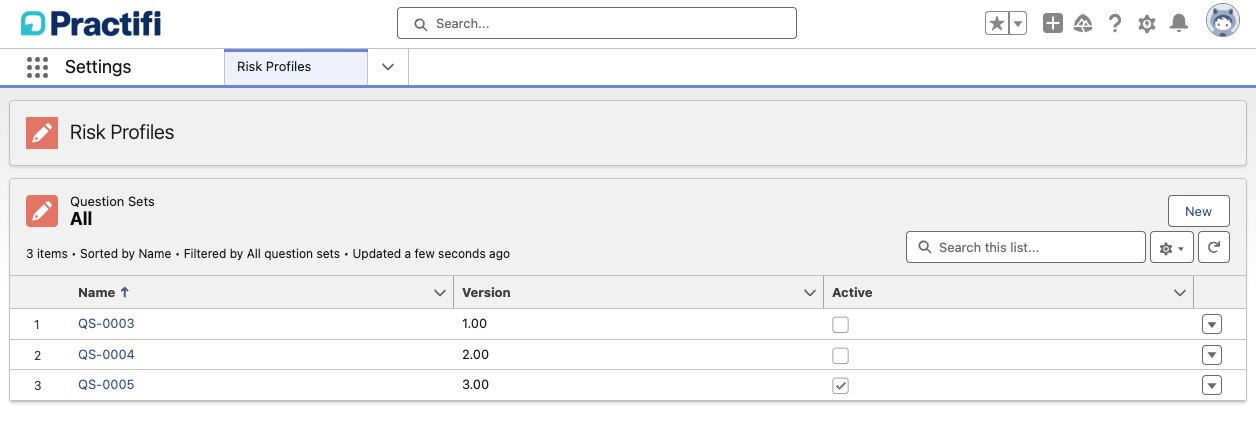This screenshot has width=1256, height=422.
Task: Open the Trailhead guidance icon
Action: click(1083, 23)
